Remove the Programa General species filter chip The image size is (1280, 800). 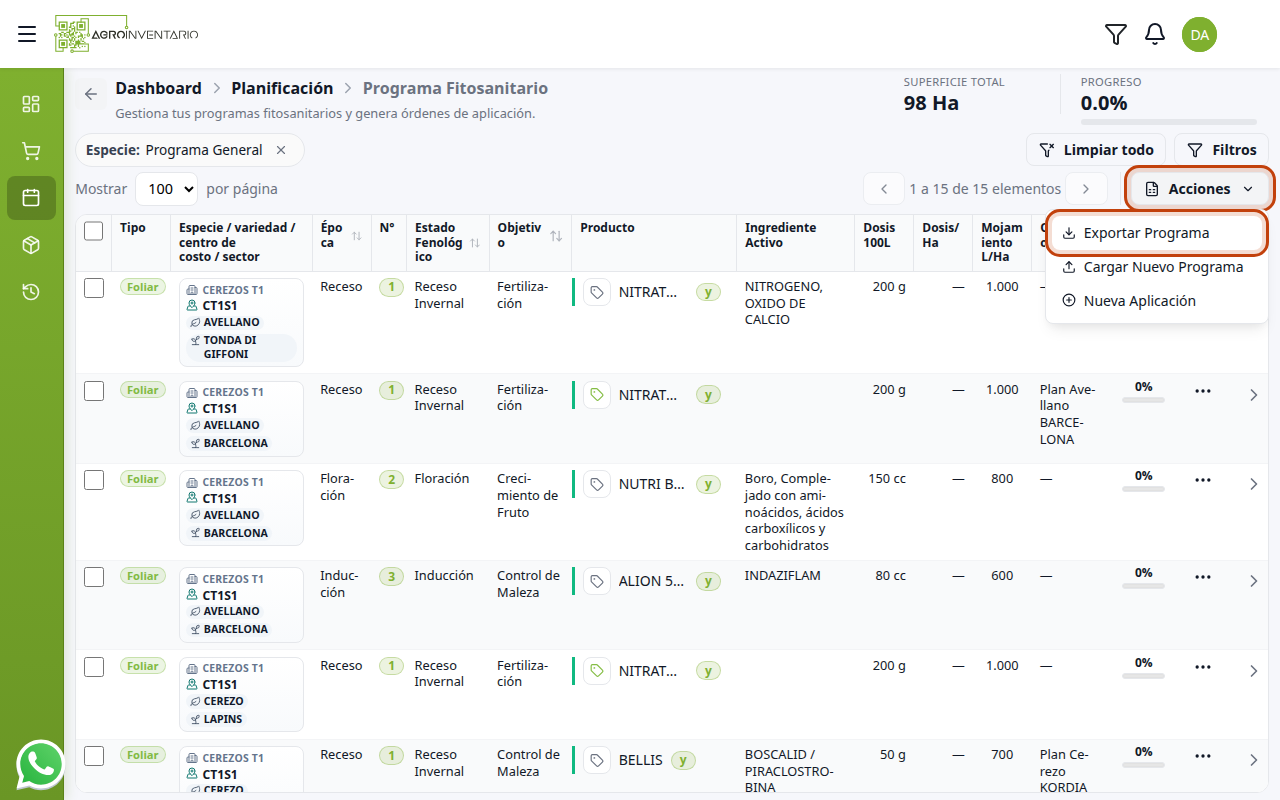281,150
